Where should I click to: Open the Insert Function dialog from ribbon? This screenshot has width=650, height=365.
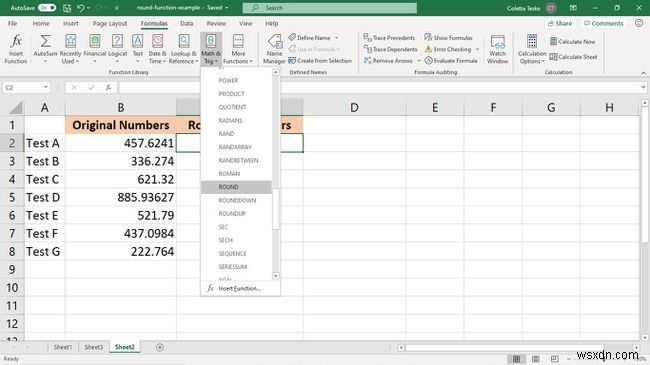[16, 49]
